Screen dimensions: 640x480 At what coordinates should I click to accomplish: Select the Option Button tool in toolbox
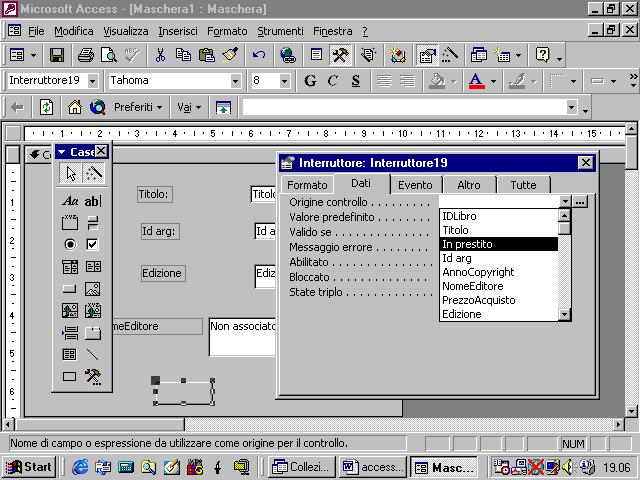click(x=70, y=244)
